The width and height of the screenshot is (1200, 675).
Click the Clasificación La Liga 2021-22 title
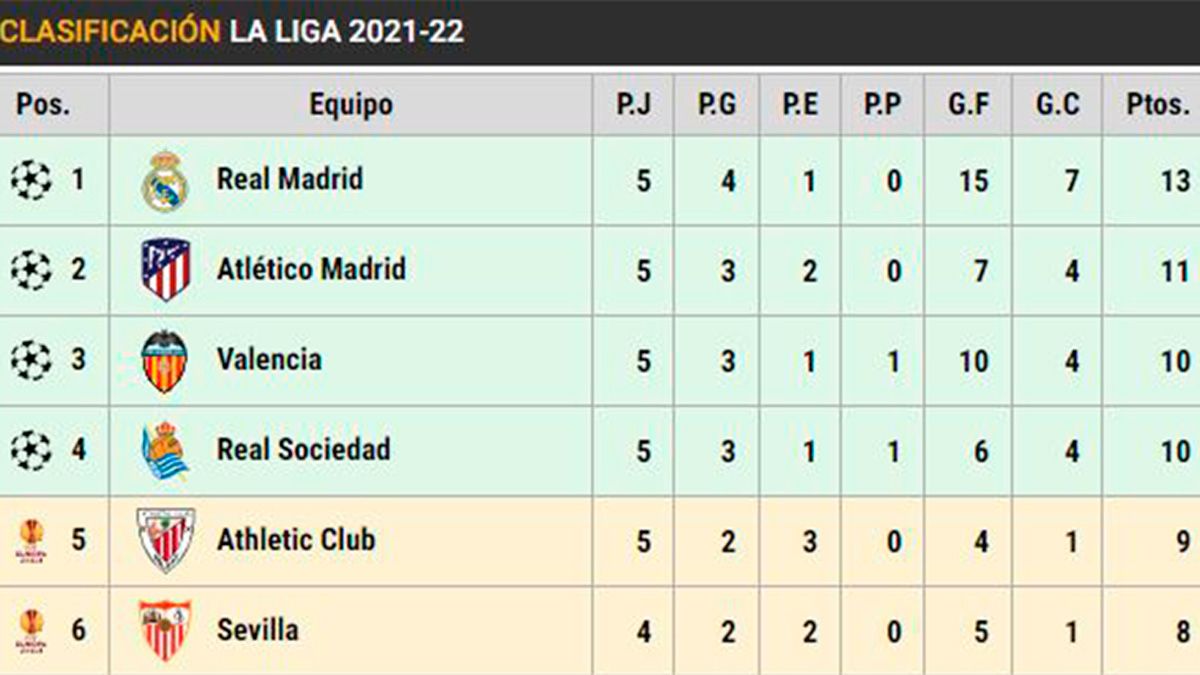point(232,31)
